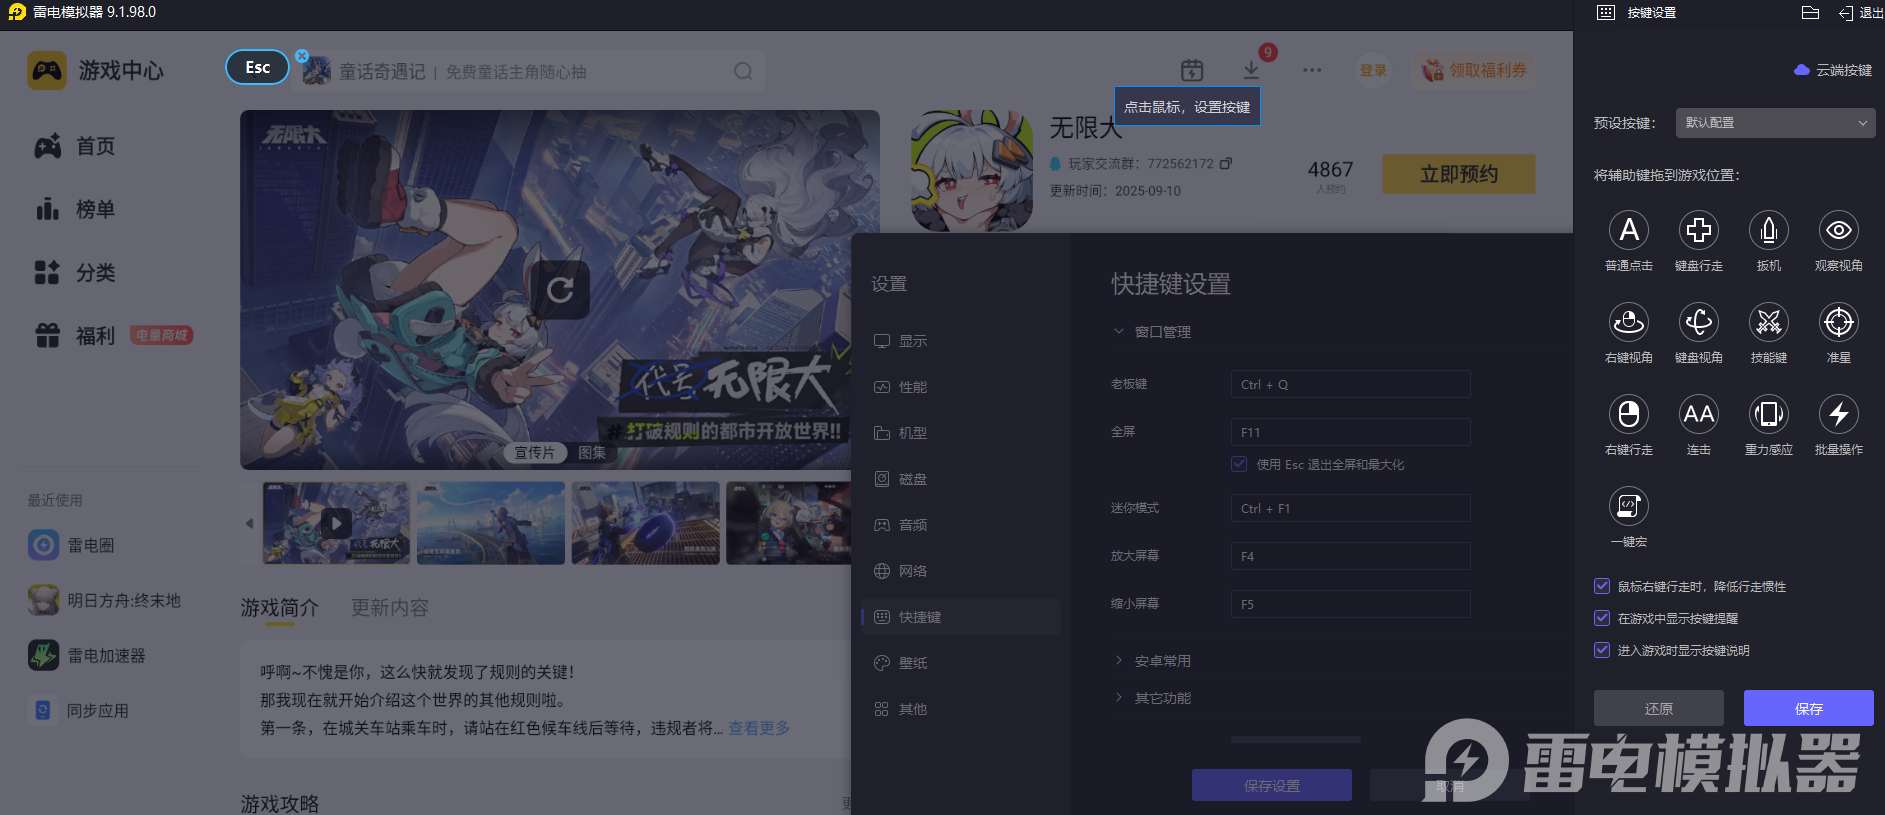
Task: Select the 右键视角 right-click view icon
Action: pos(1629,322)
